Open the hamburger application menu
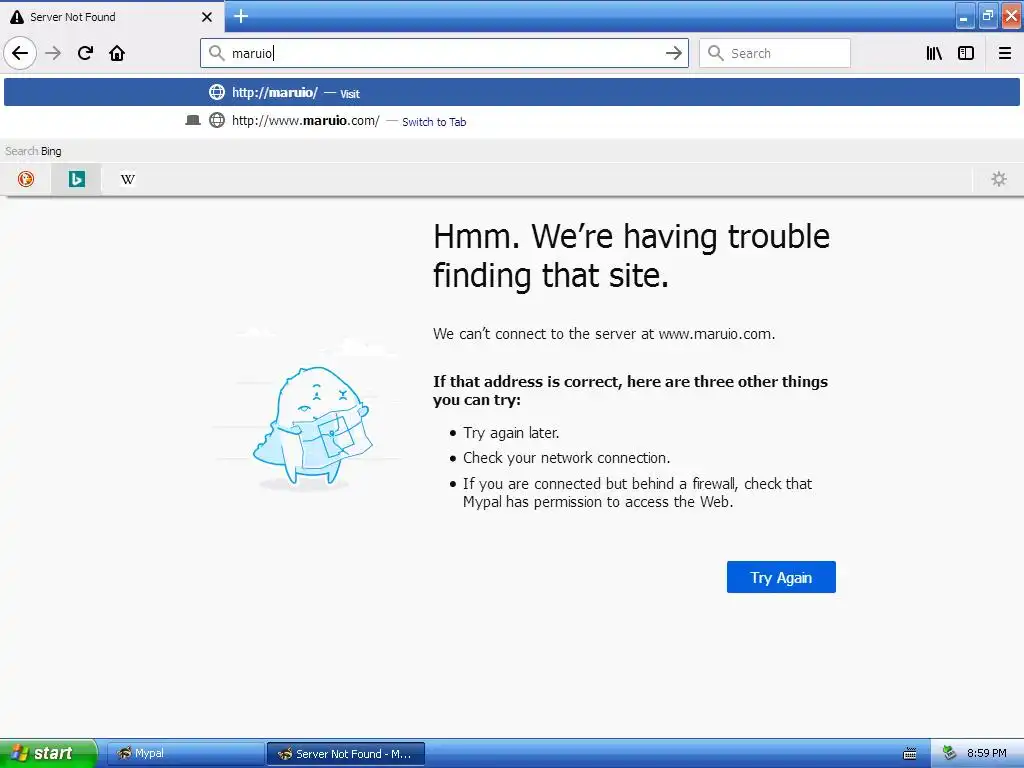Image resolution: width=1024 pixels, height=768 pixels. (x=1005, y=53)
